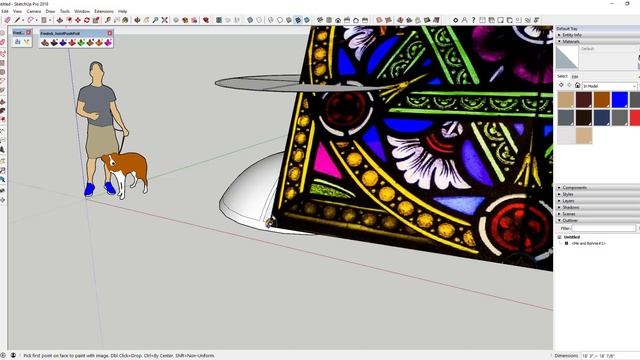Click green JointPushPull tool icon
640x360 pixels.
coord(81,42)
